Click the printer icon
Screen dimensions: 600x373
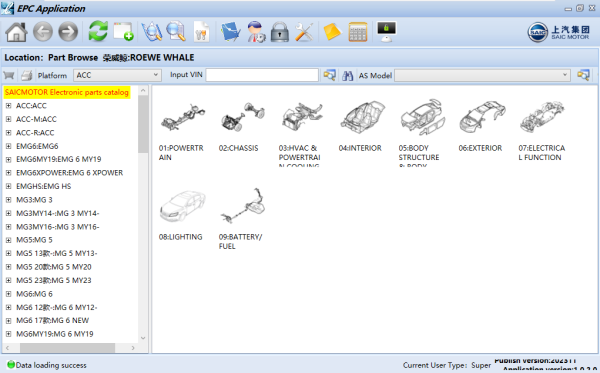coord(26,75)
